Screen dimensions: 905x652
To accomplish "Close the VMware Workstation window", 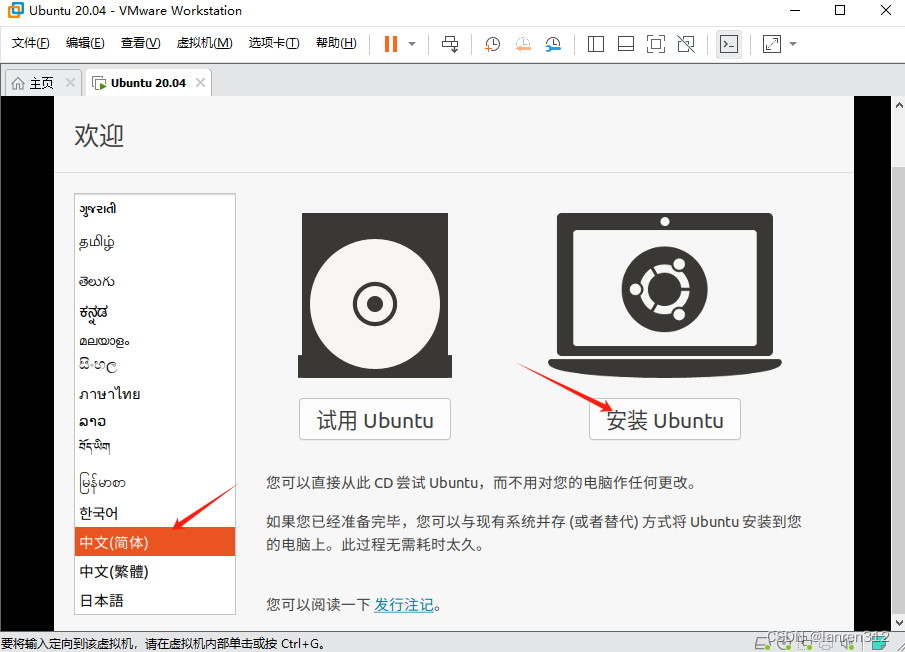I will [x=886, y=10].
